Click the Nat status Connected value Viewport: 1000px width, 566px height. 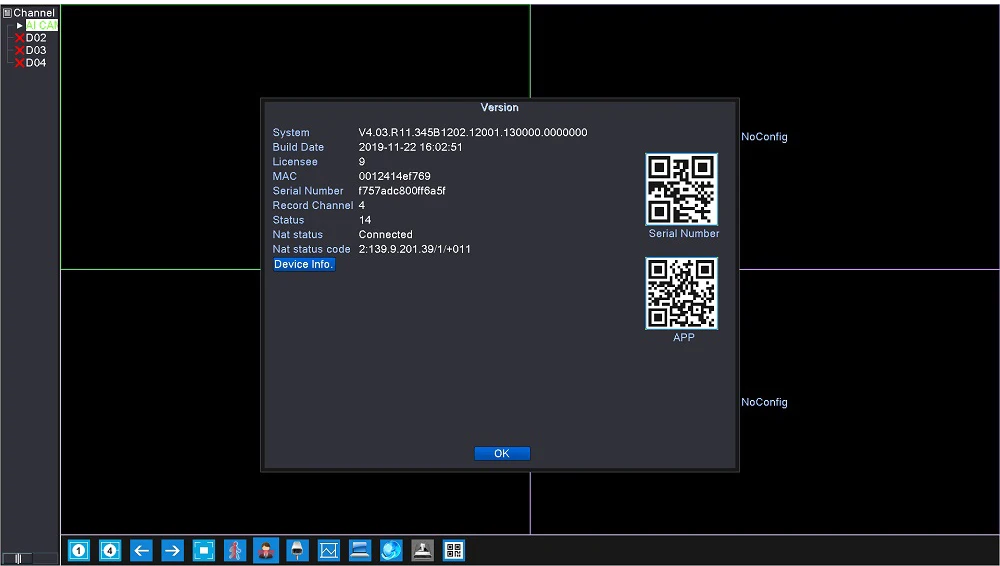point(385,235)
